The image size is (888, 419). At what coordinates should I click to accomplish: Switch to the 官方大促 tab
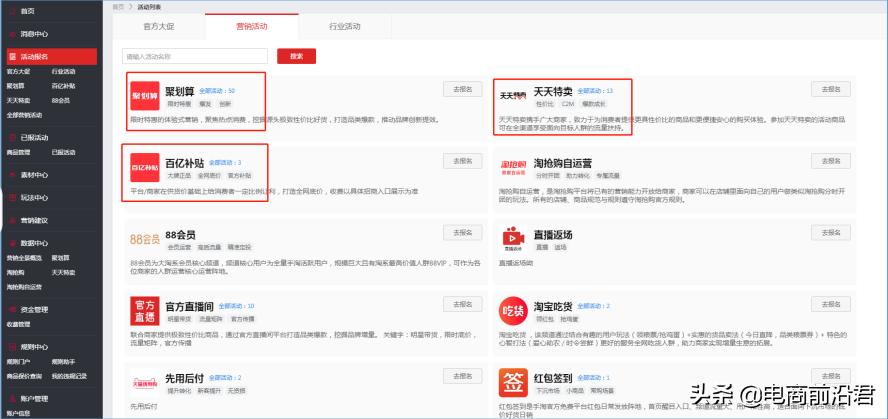(159, 27)
